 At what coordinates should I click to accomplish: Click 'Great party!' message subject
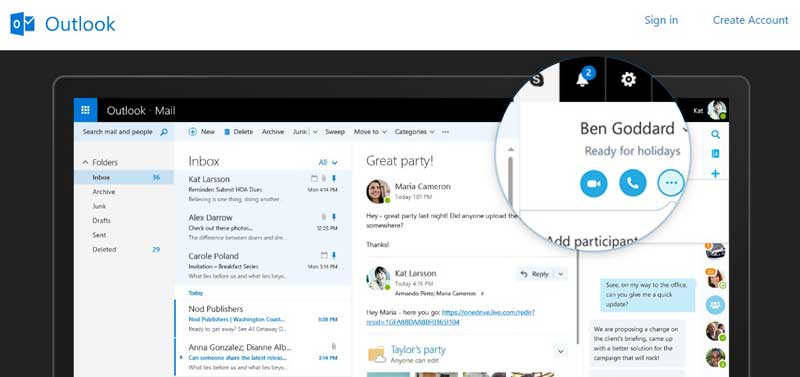coord(399,161)
